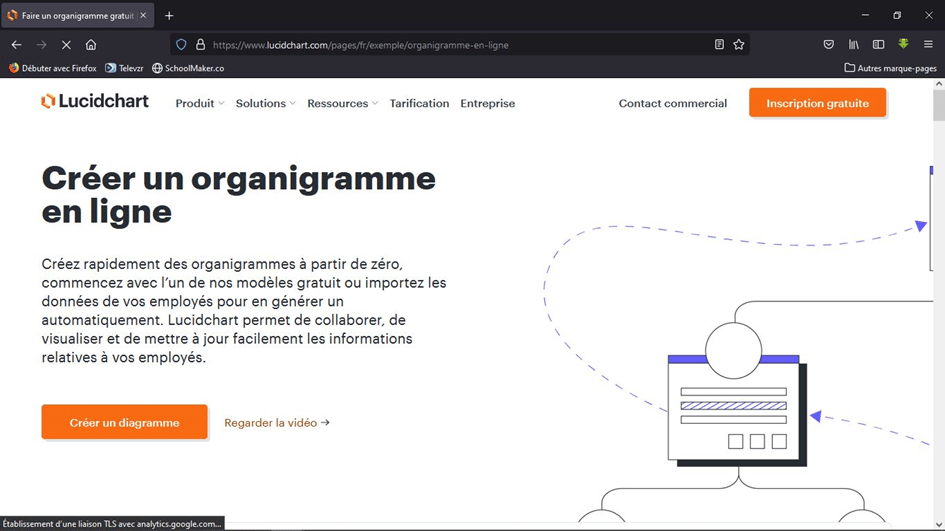The width and height of the screenshot is (945, 531).
Task: Open the tracking protection shield
Action: coord(181,45)
